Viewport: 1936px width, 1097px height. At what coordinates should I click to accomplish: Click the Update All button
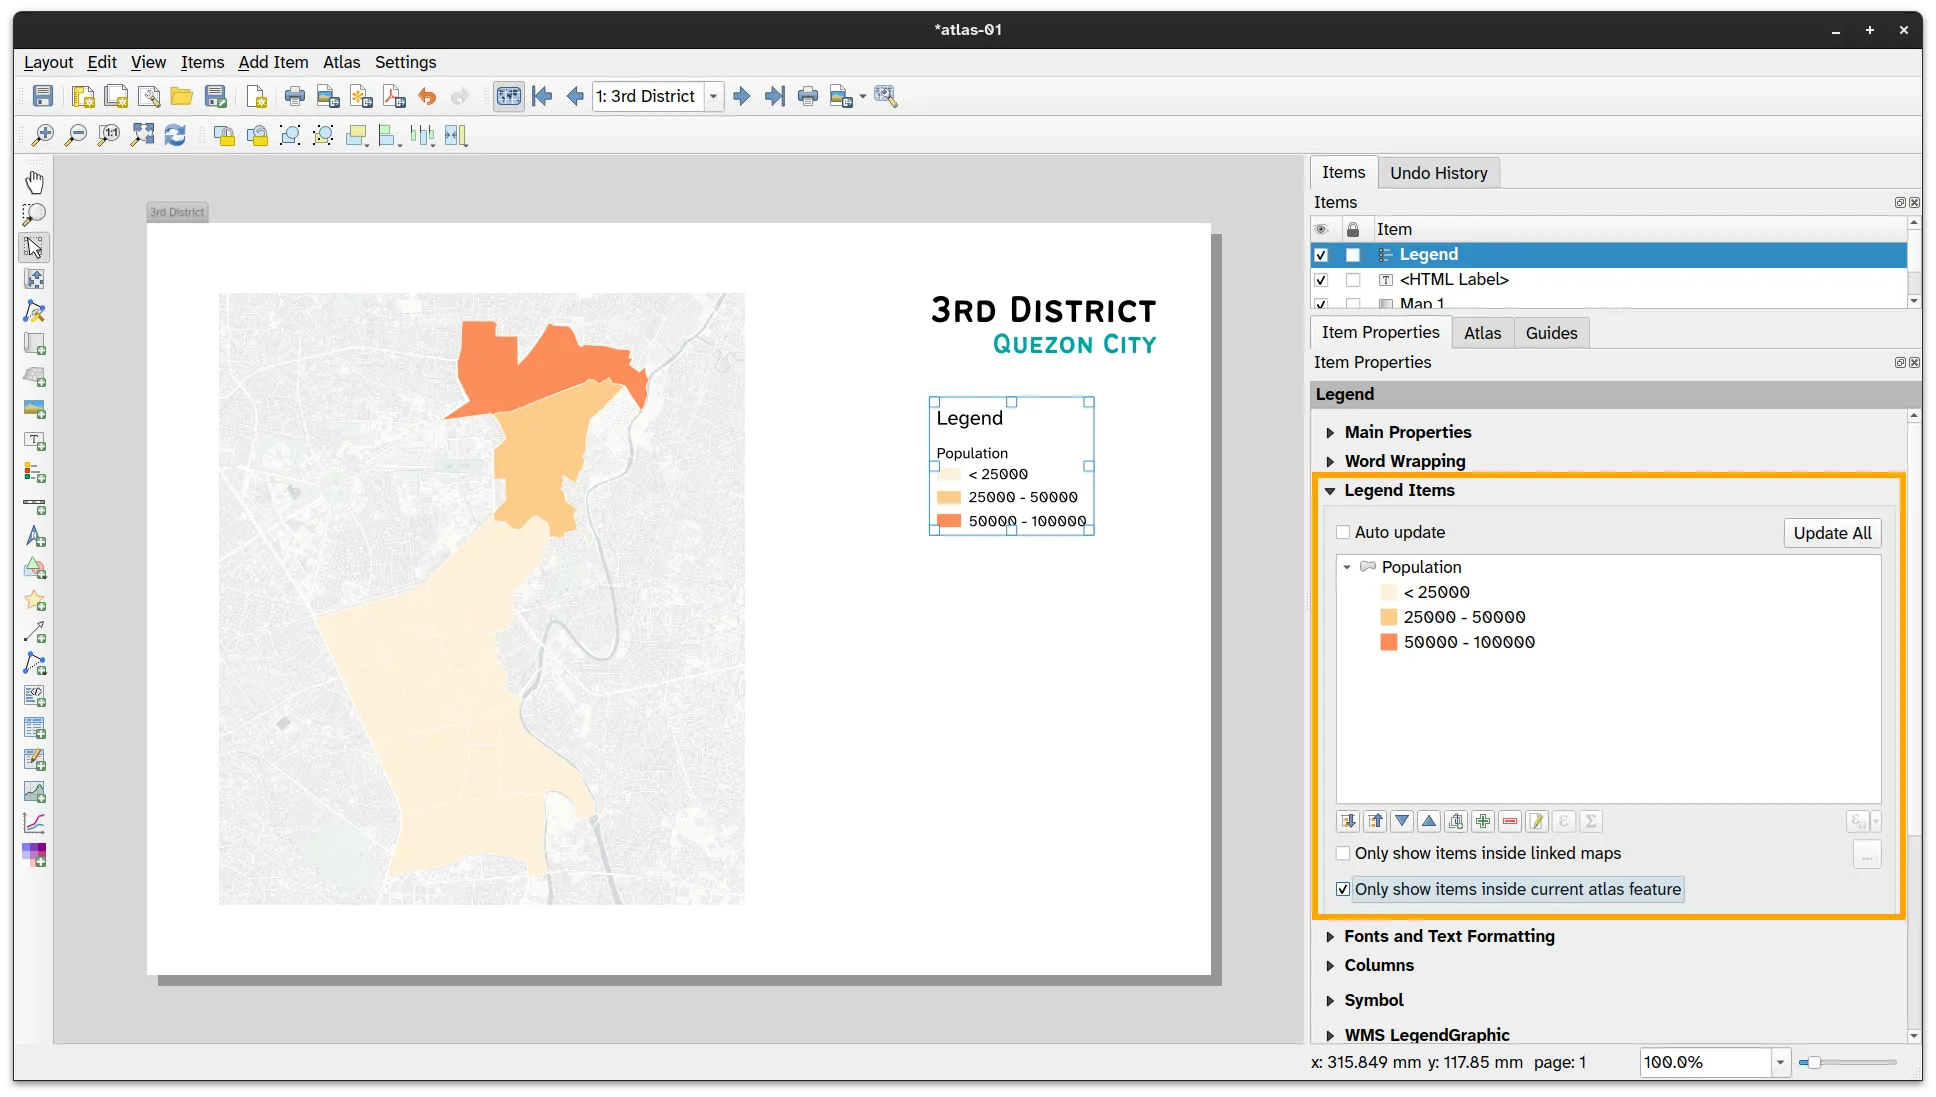click(1832, 533)
